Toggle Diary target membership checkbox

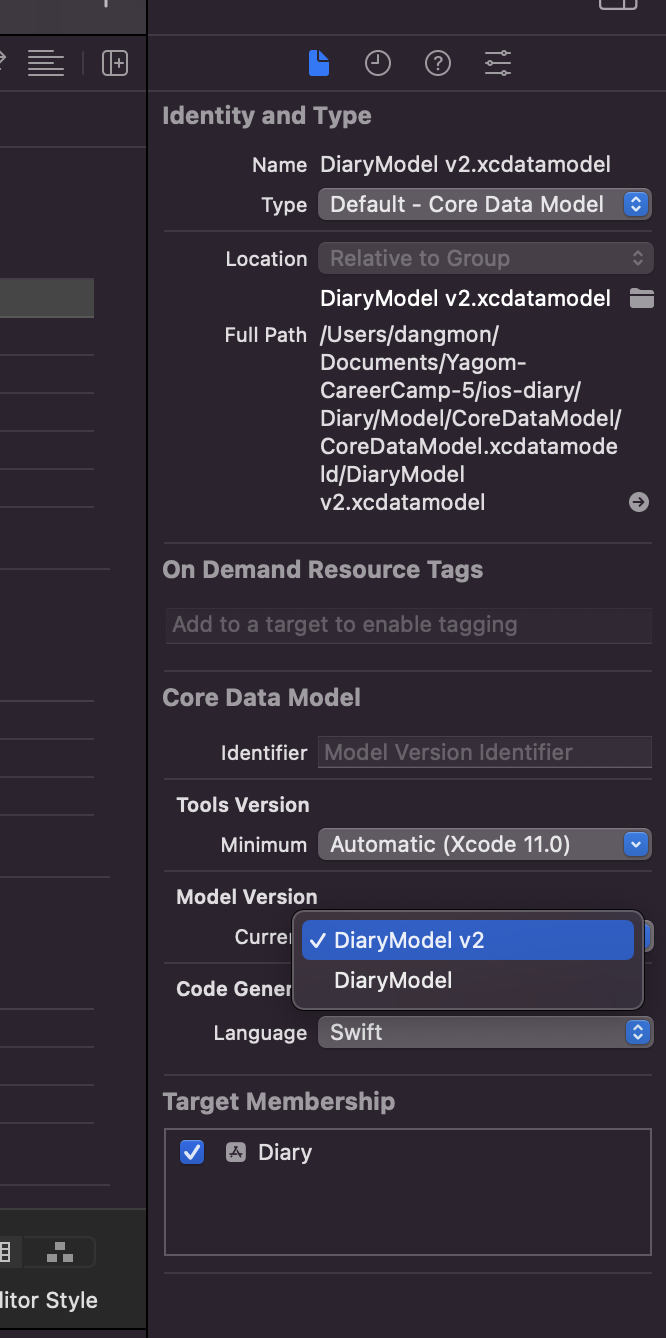click(192, 1152)
